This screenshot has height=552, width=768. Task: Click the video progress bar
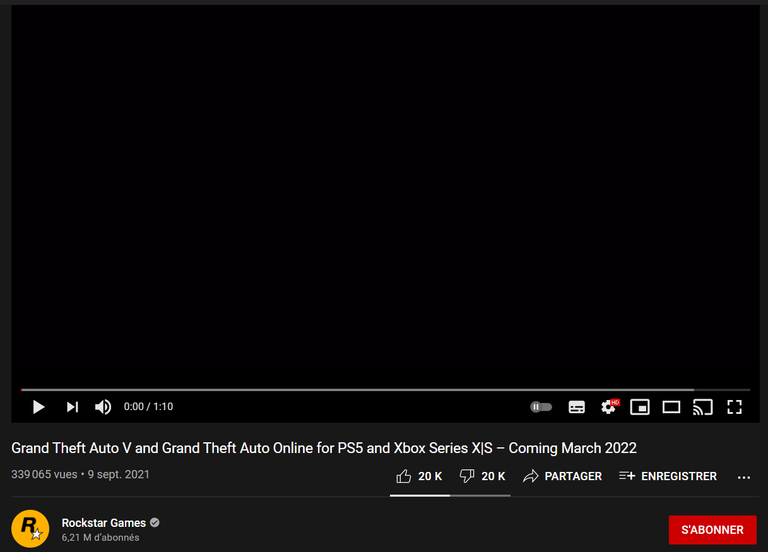coord(385,390)
